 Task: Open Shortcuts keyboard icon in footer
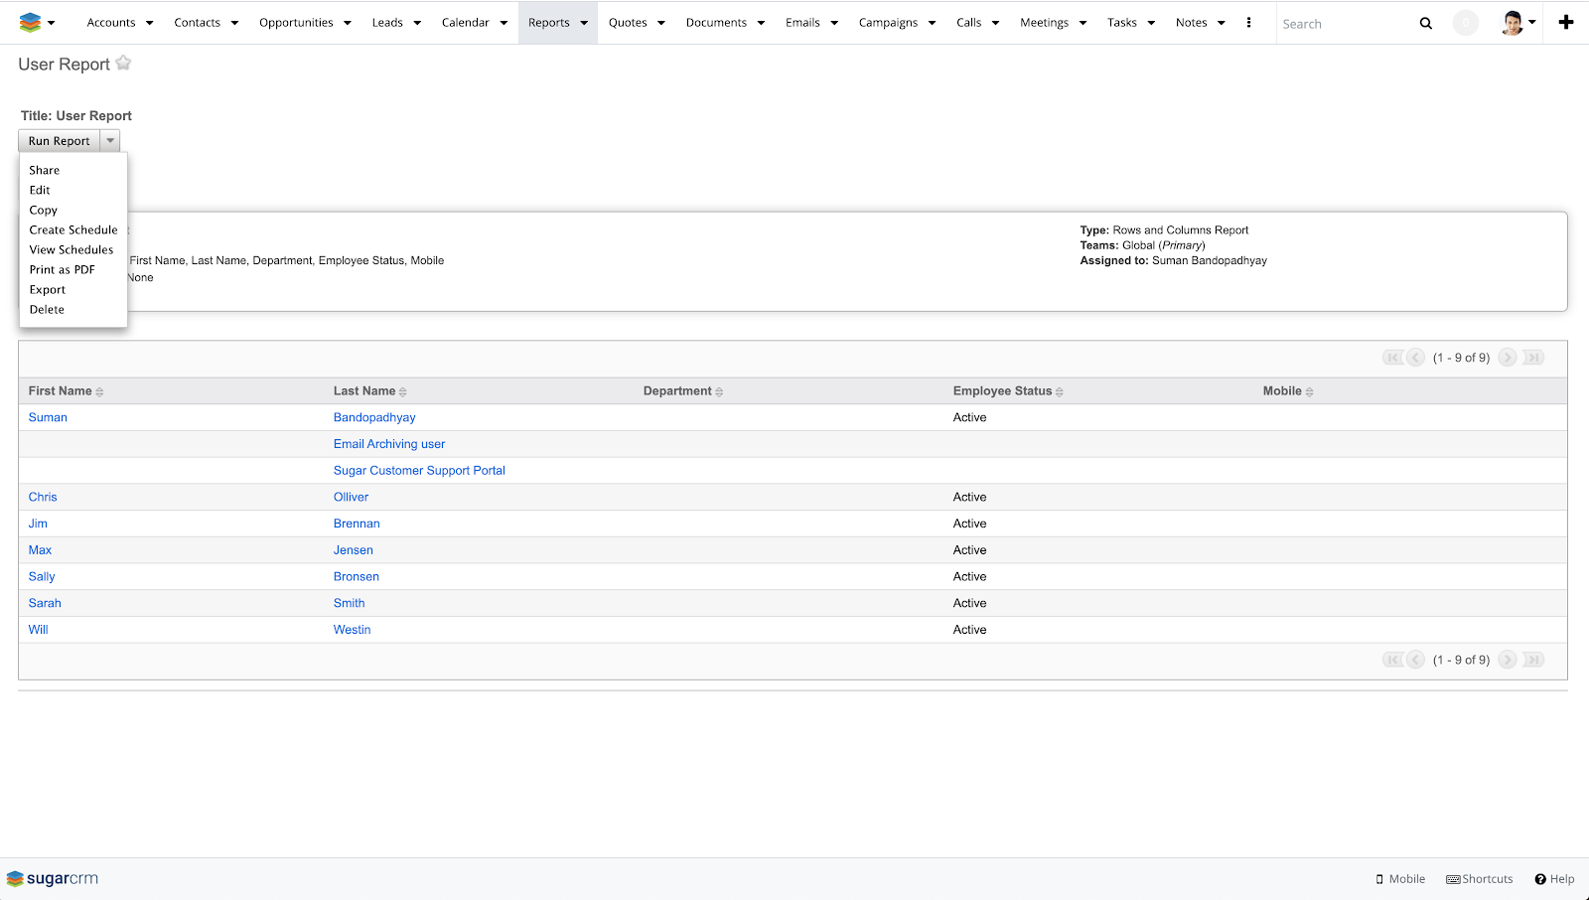click(1479, 879)
